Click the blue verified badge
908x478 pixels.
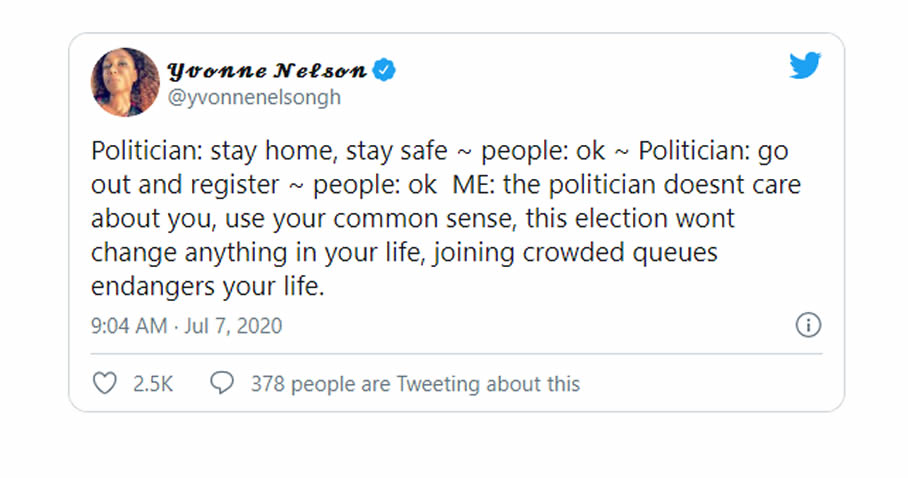(x=384, y=70)
